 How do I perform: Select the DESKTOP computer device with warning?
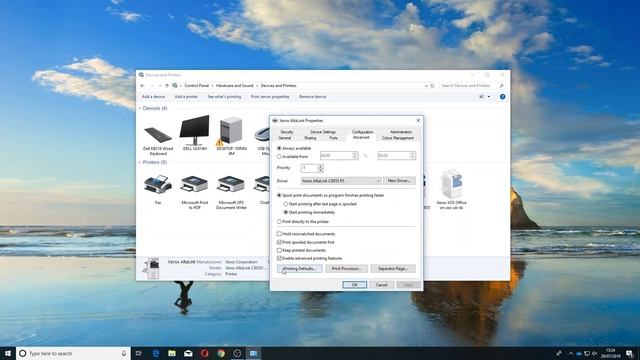[x=231, y=131]
